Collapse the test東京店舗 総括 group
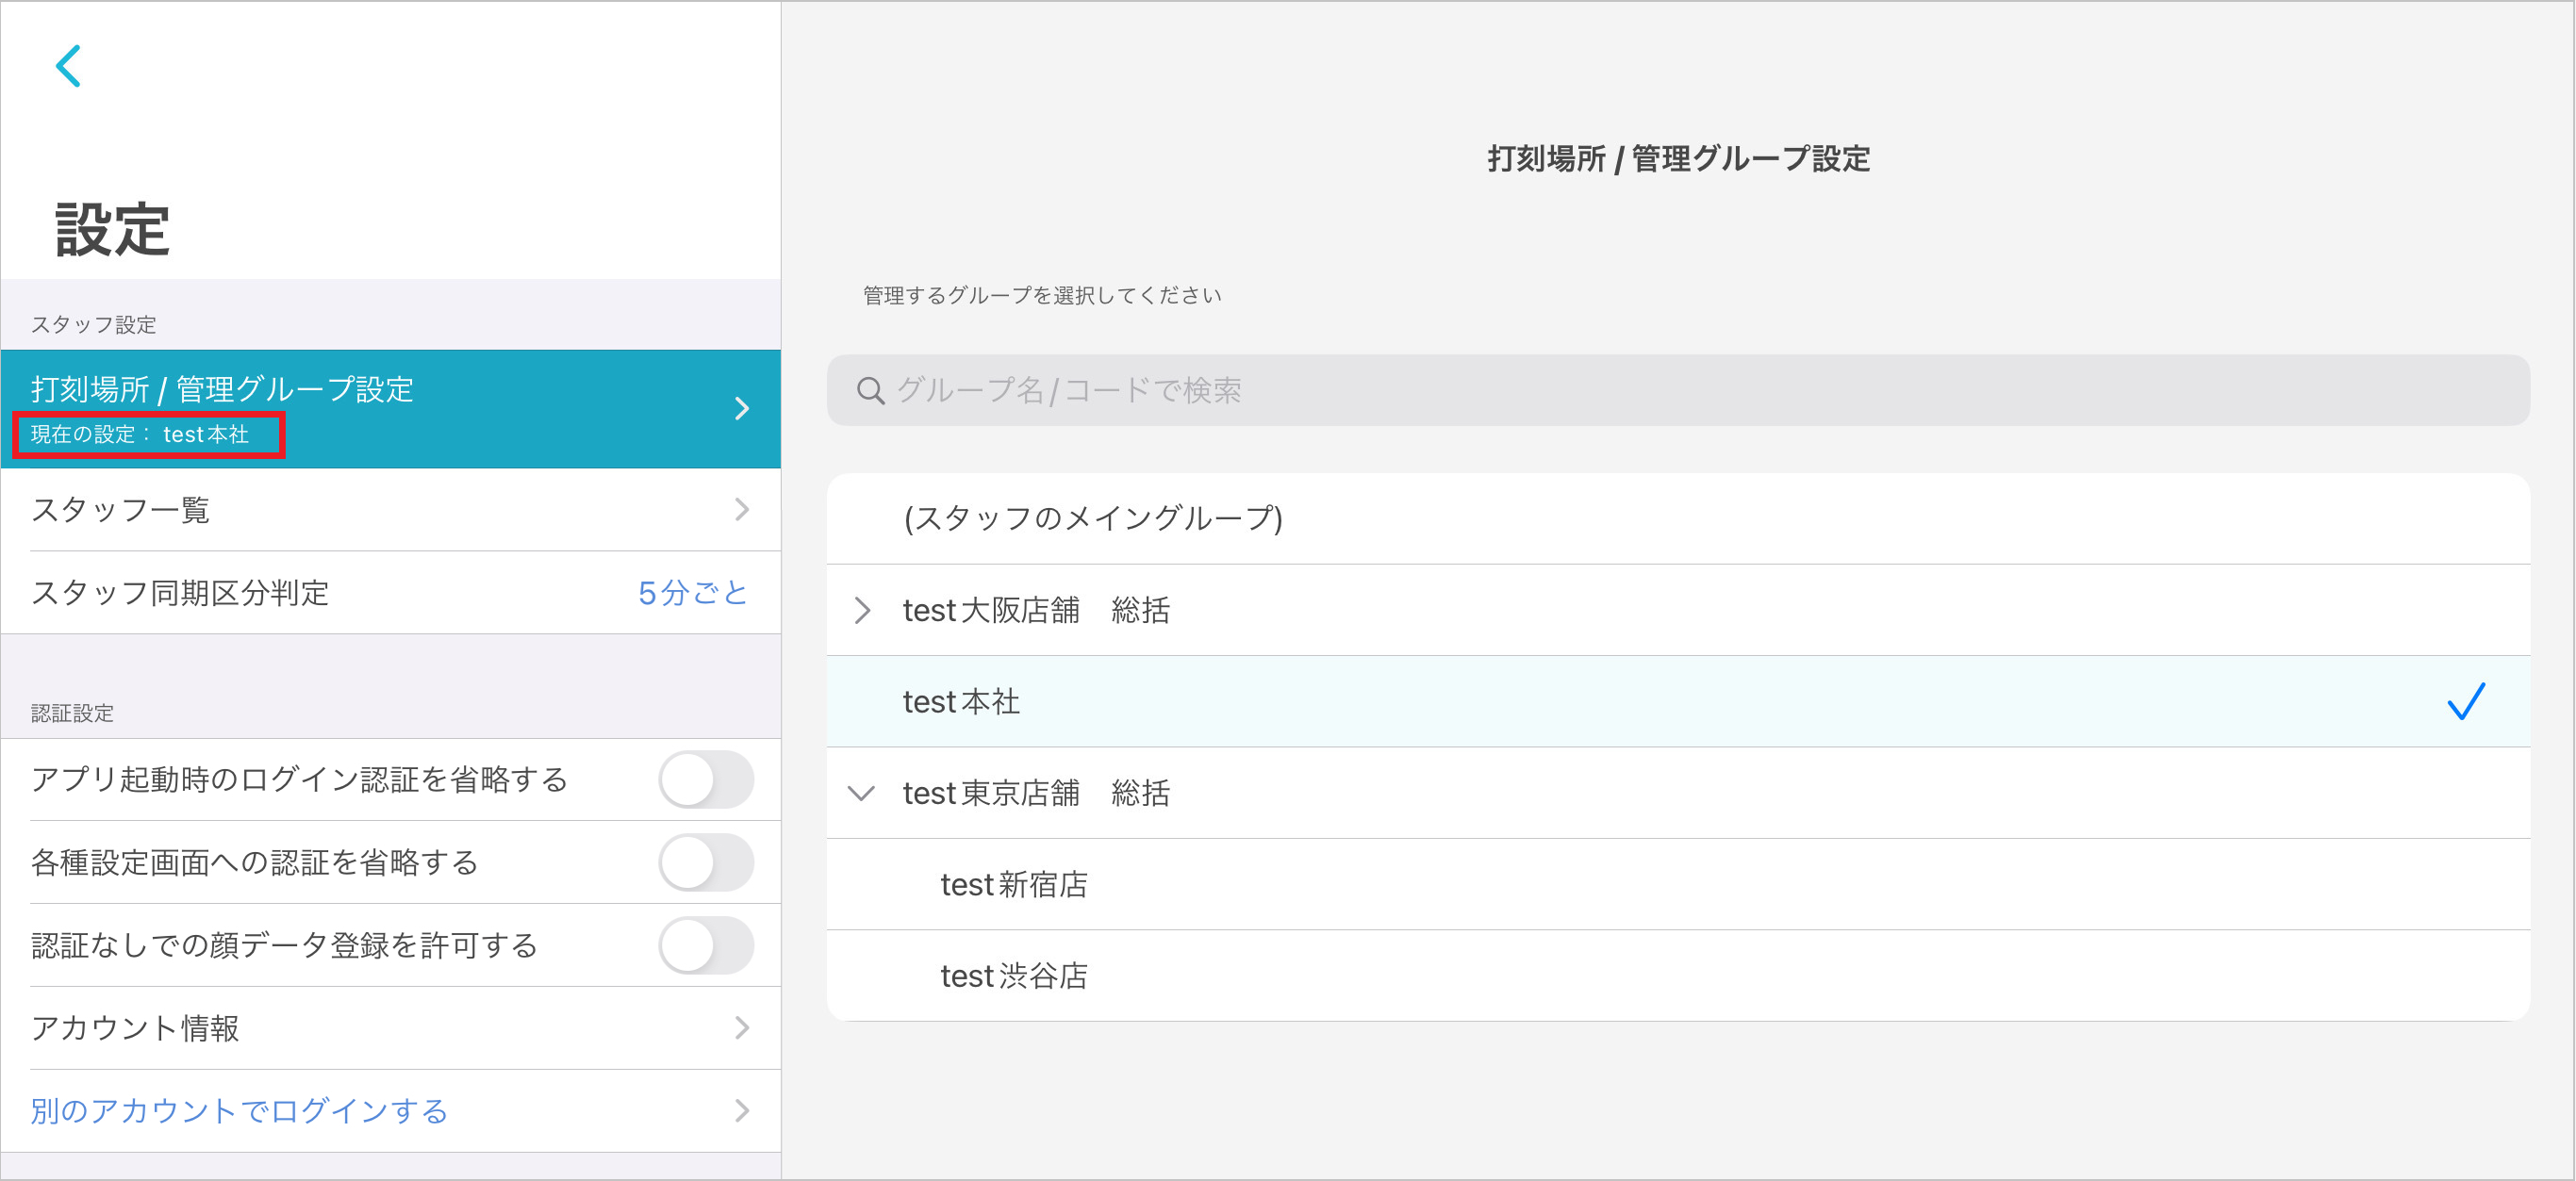Viewport: 2576px width, 1181px height. [861, 793]
